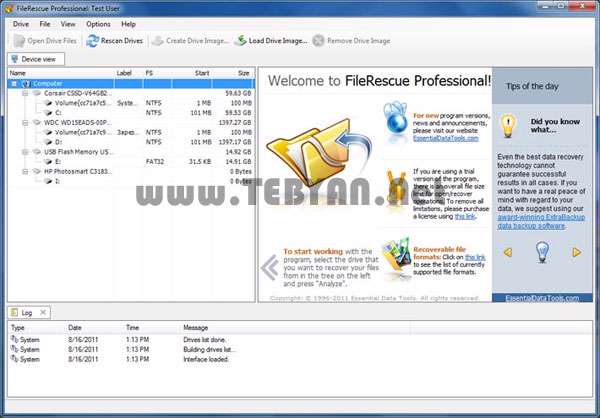The height and width of the screenshot is (418, 600).
Task: Click the Rescan Drives button label
Action: click(x=122, y=41)
